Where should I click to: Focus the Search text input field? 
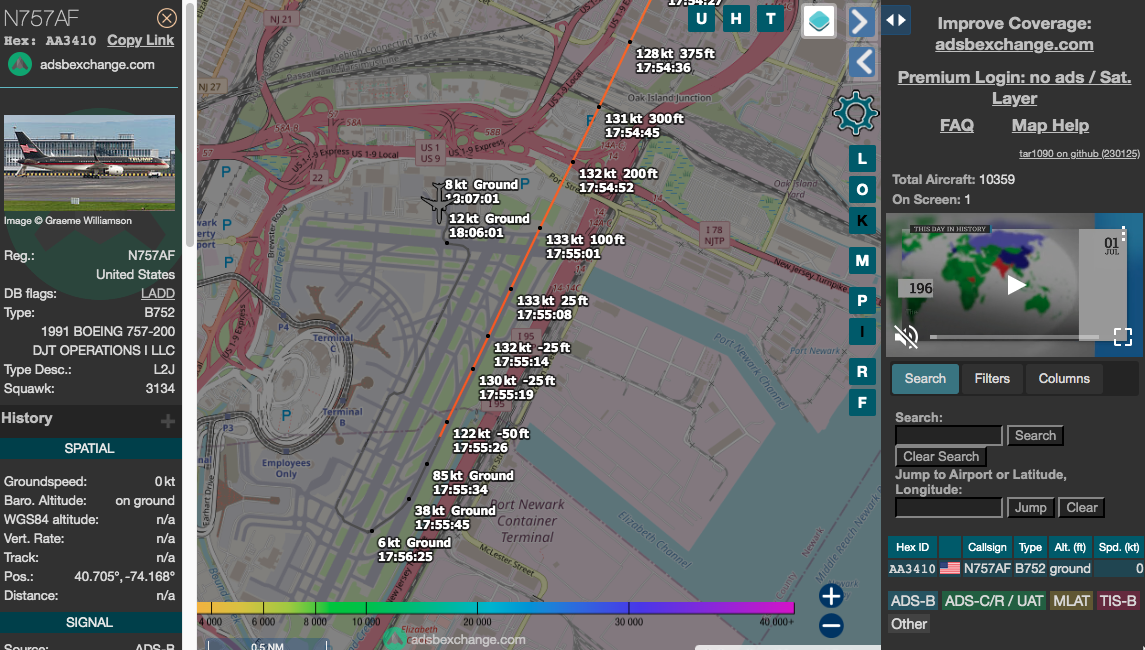pyautogui.click(x=949, y=435)
